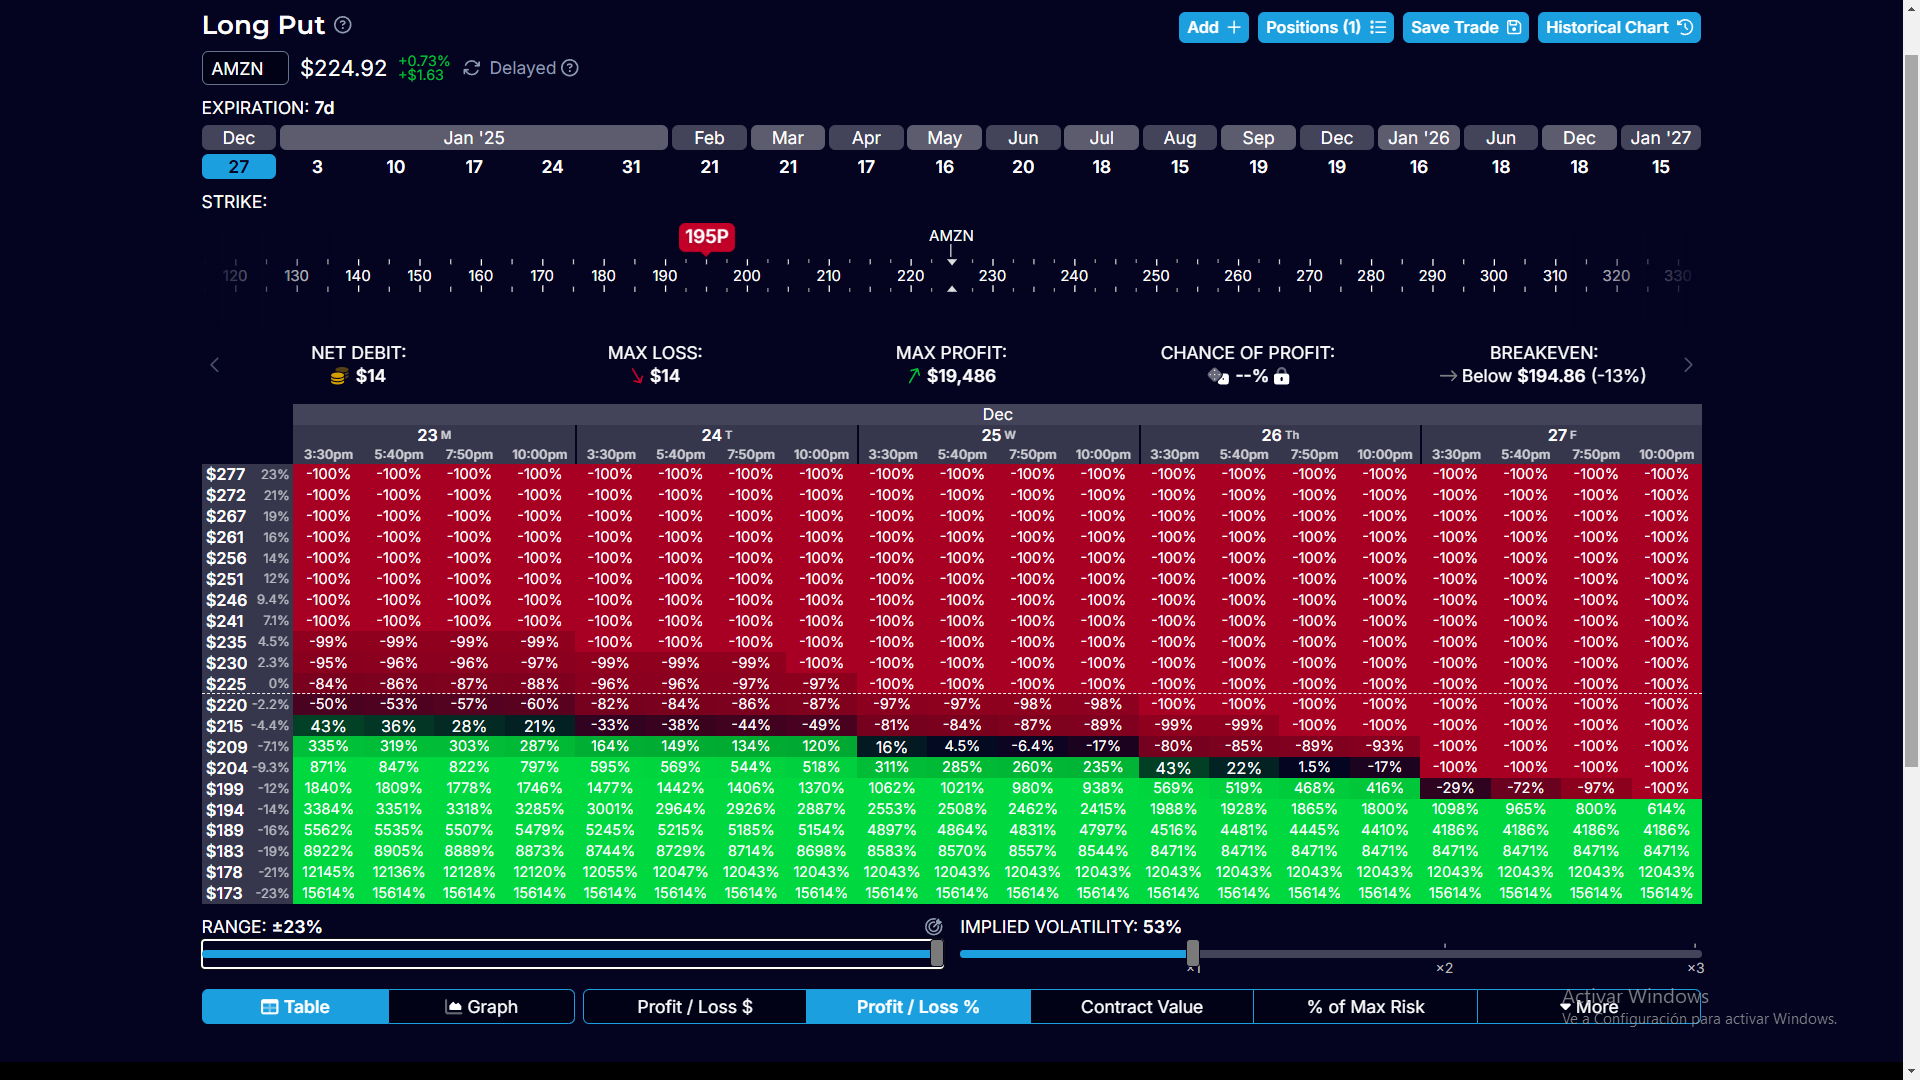The image size is (1920, 1080).
Task: Click the Breakeven Below $194.86 value
Action: click(1554, 376)
